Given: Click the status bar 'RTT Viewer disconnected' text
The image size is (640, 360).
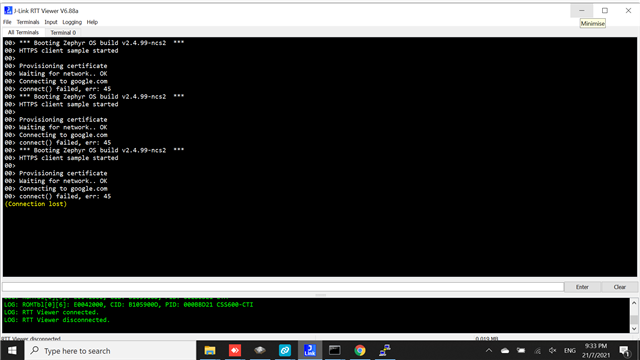Looking at the screenshot, I should click(31, 339).
